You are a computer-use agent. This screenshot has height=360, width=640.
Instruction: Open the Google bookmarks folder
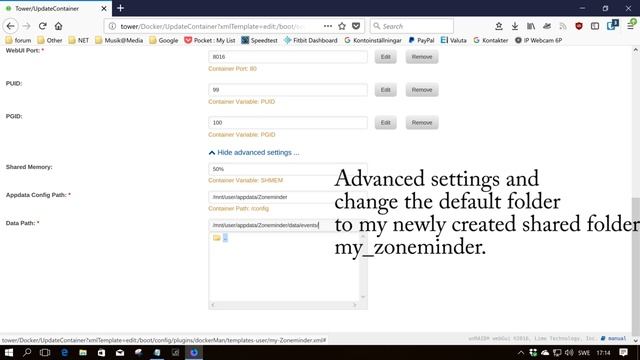164,40
